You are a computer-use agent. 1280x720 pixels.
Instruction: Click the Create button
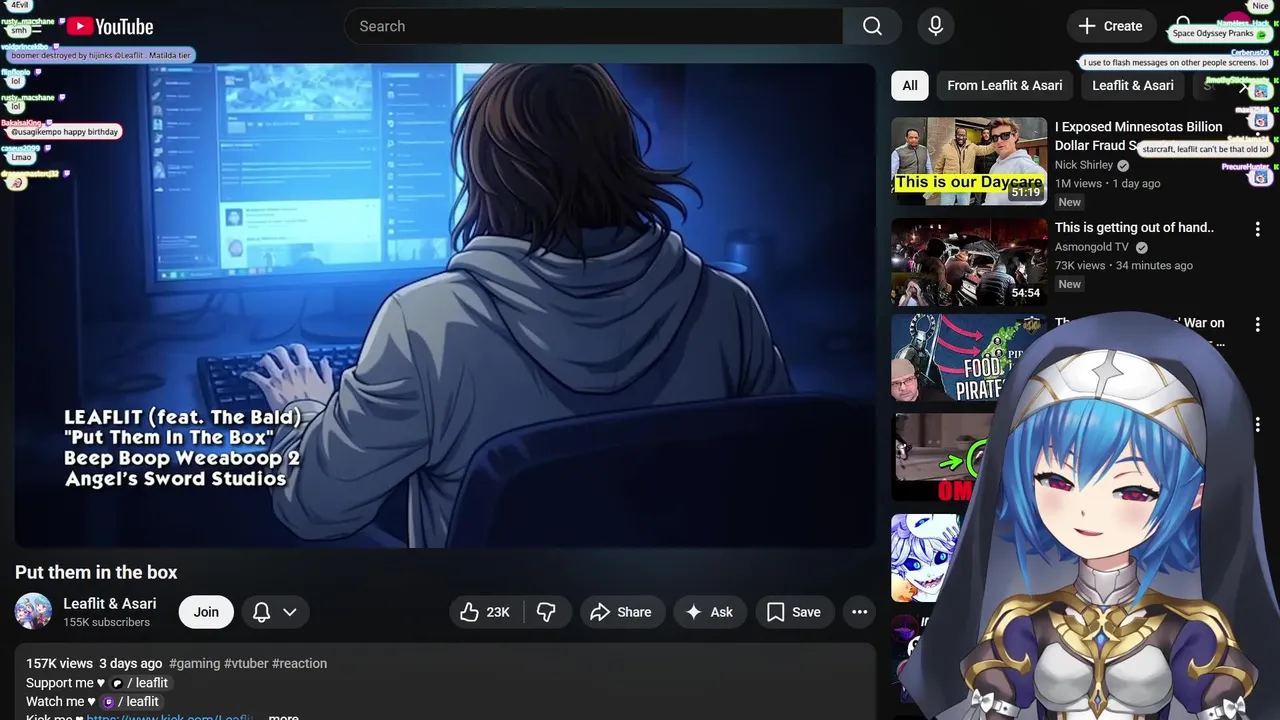click(1111, 26)
